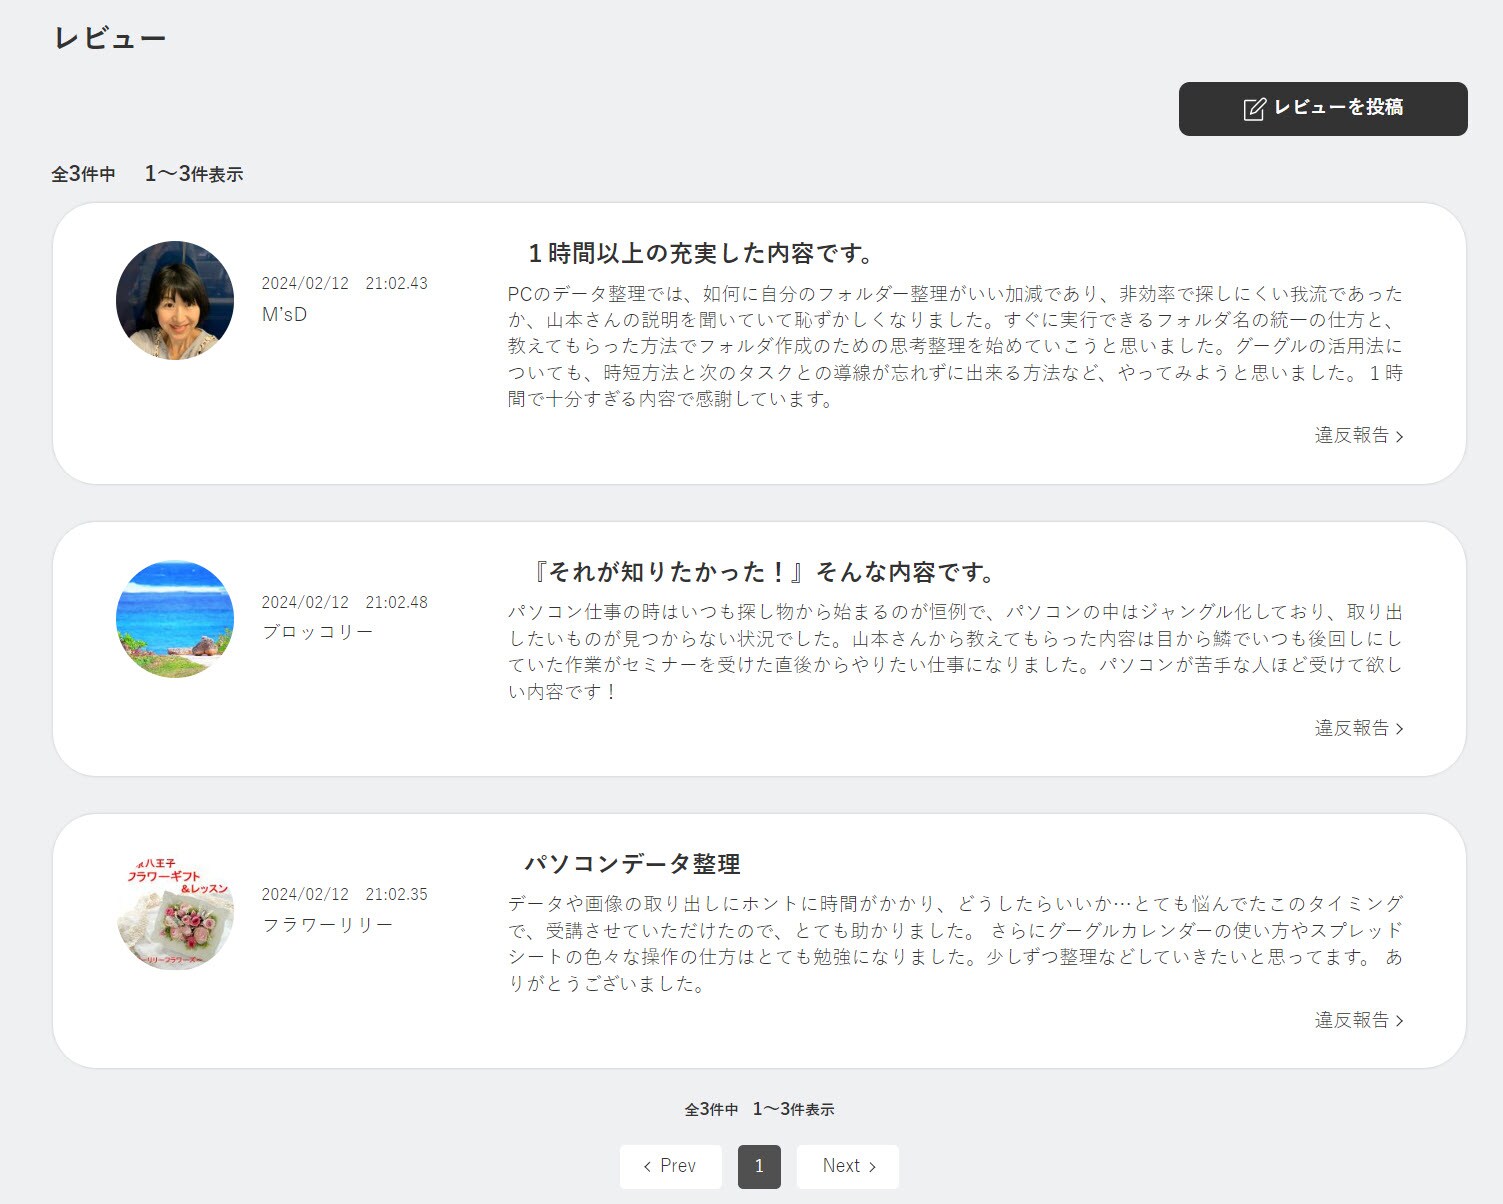Click the reviewer name ブロッコリー
Image resolution: width=1503 pixels, height=1204 pixels.
(317, 632)
